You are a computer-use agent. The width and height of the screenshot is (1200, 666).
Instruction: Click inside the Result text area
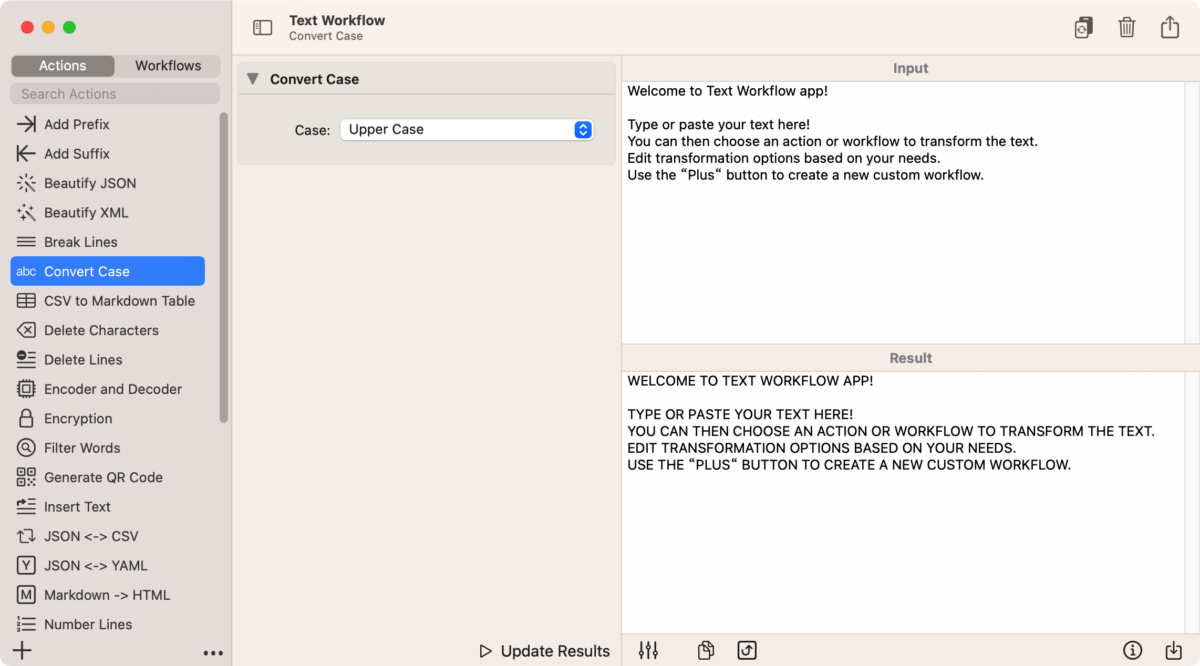pyautogui.click(x=903, y=502)
